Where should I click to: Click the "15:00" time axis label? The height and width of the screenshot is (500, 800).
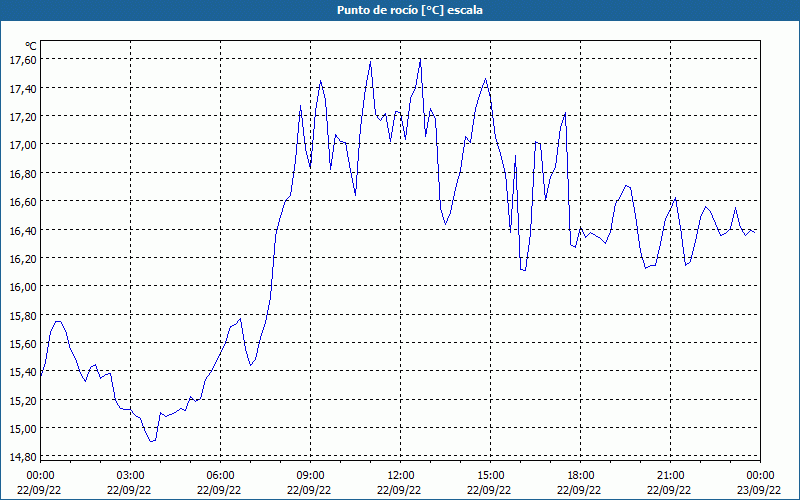pyautogui.click(x=490, y=476)
